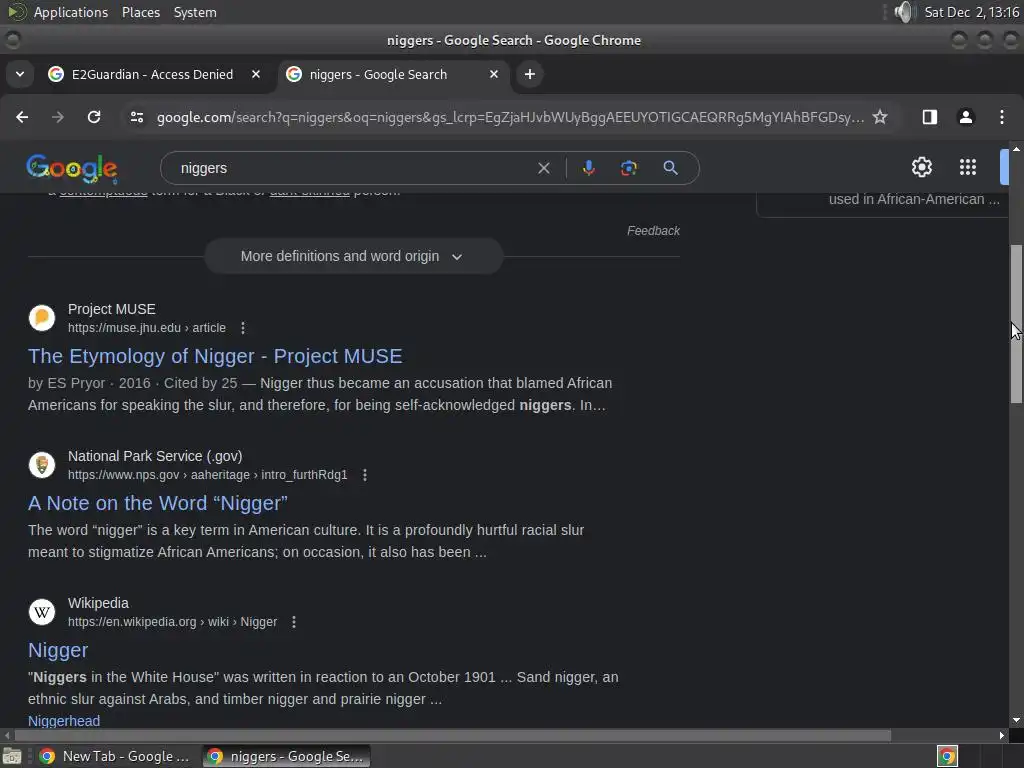The image size is (1024, 768).
Task: Open Google quick settings gear
Action: click(921, 167)
